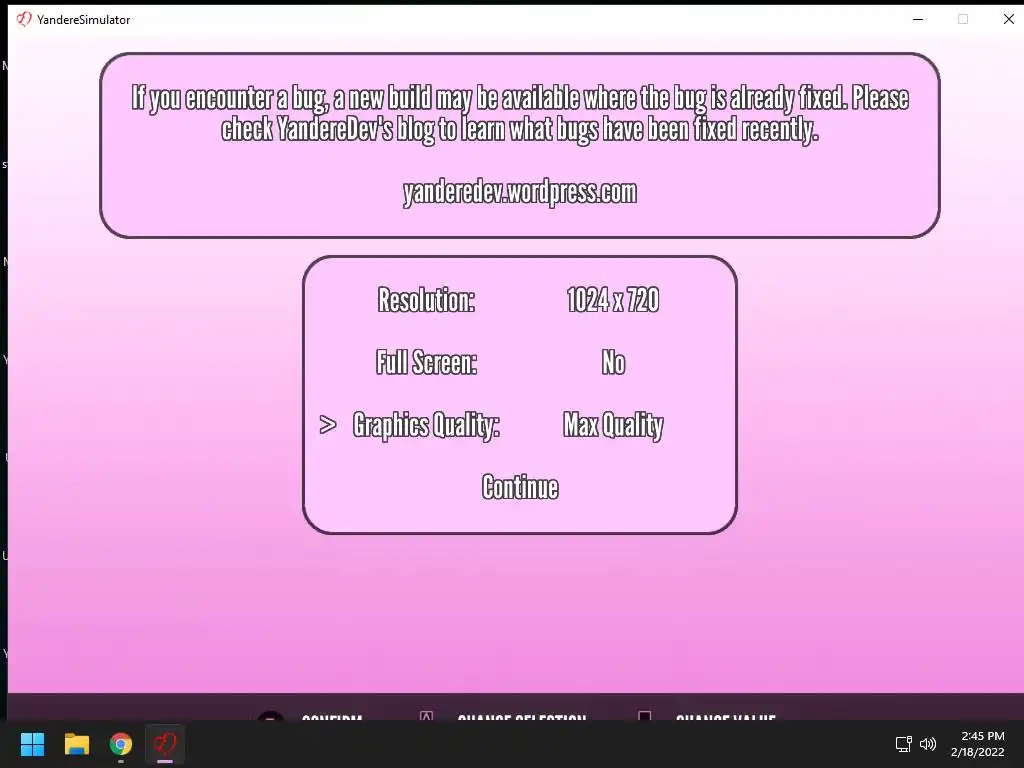Click the bug notice text paragraph
Image resolution: width=1024 pixels, height=768 pixels.
pos(520,114)
